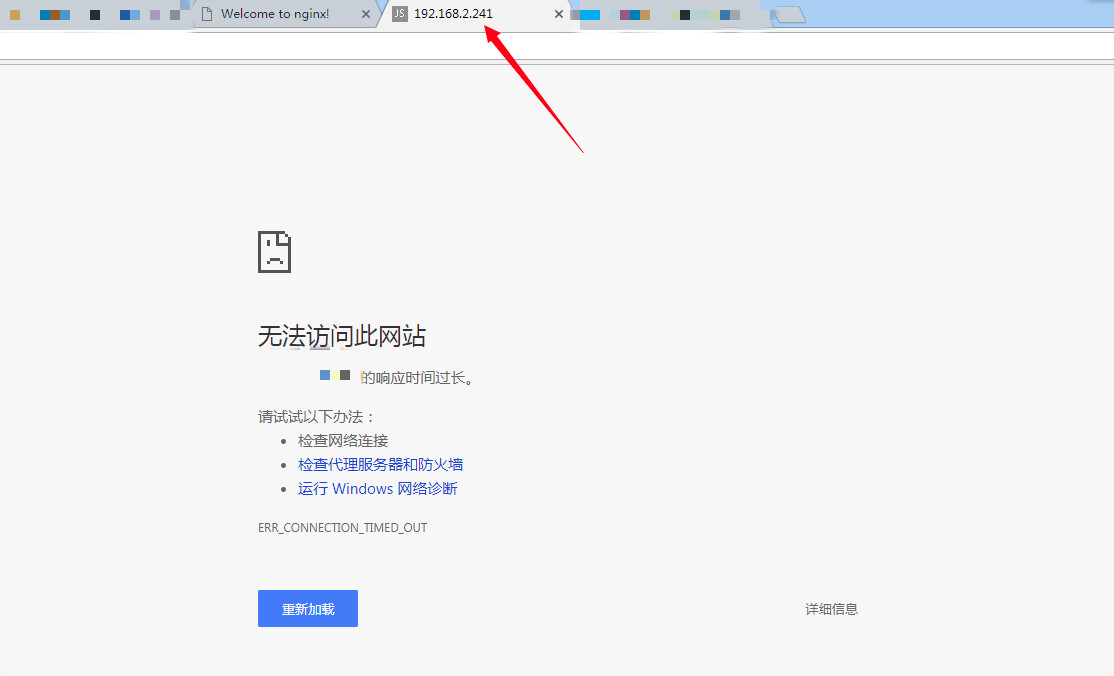Open a new browser tab
This screenshot has height=676, width=1114.
coord(789,13)
